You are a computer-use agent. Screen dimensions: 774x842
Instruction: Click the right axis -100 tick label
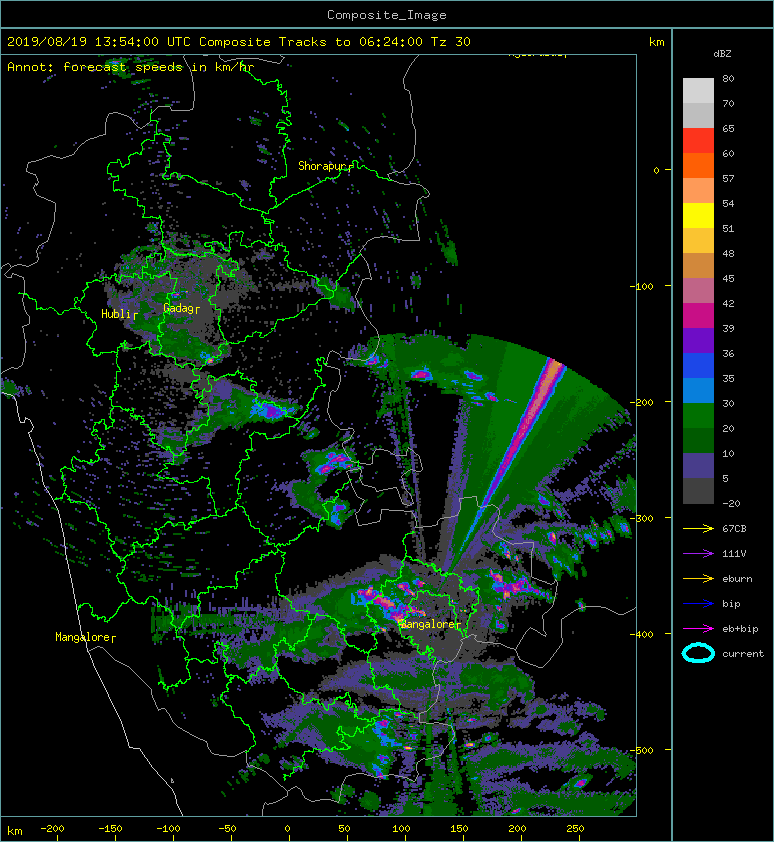click(642, 286)
